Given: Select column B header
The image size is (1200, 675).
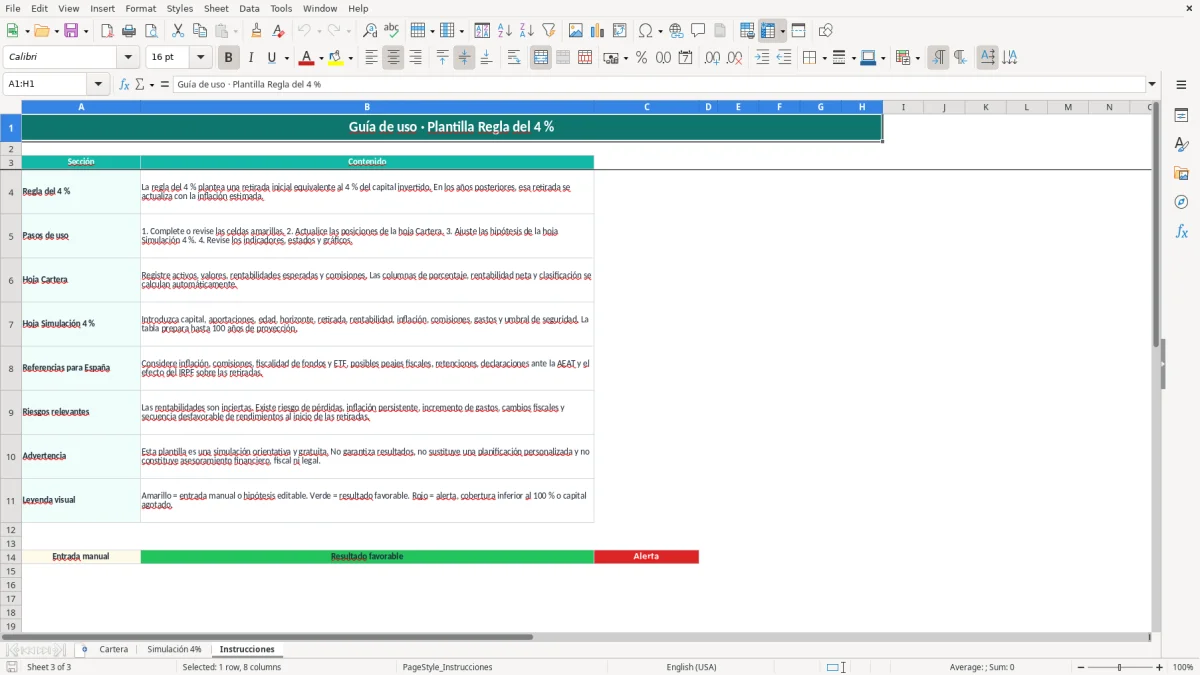Looking at the screenshot, I should point(367,107).
